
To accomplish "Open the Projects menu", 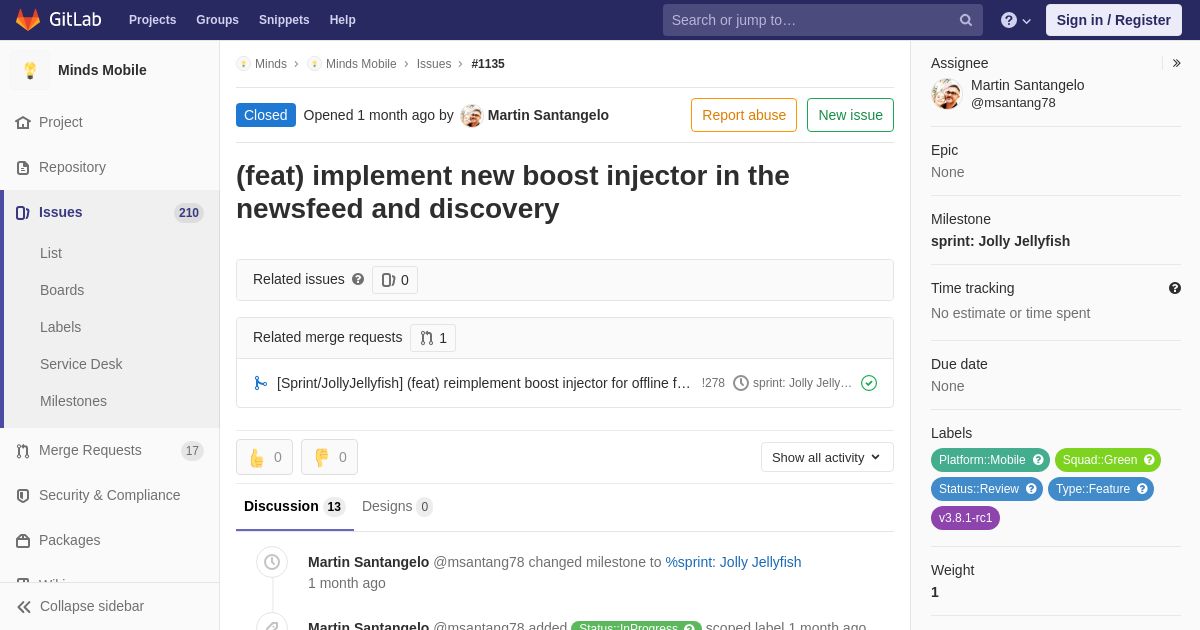I will (x=152, y=20).
